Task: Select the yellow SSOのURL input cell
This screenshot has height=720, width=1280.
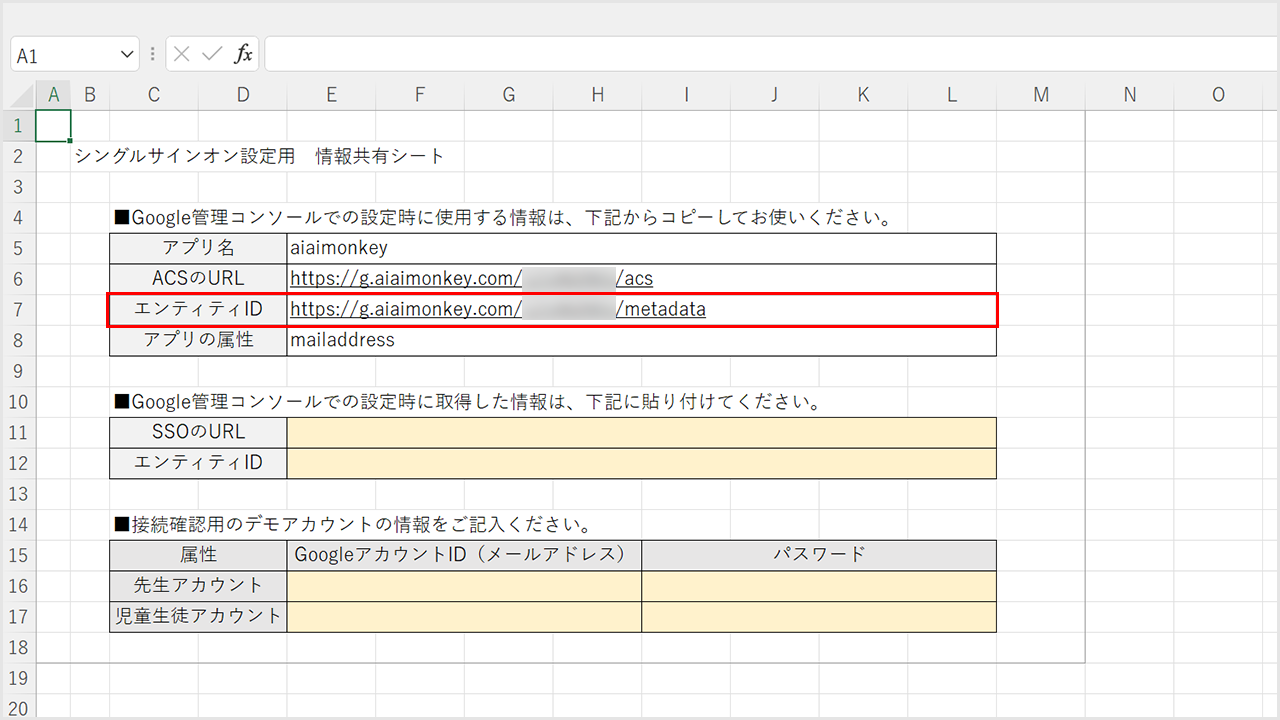Action: [640, 433]
